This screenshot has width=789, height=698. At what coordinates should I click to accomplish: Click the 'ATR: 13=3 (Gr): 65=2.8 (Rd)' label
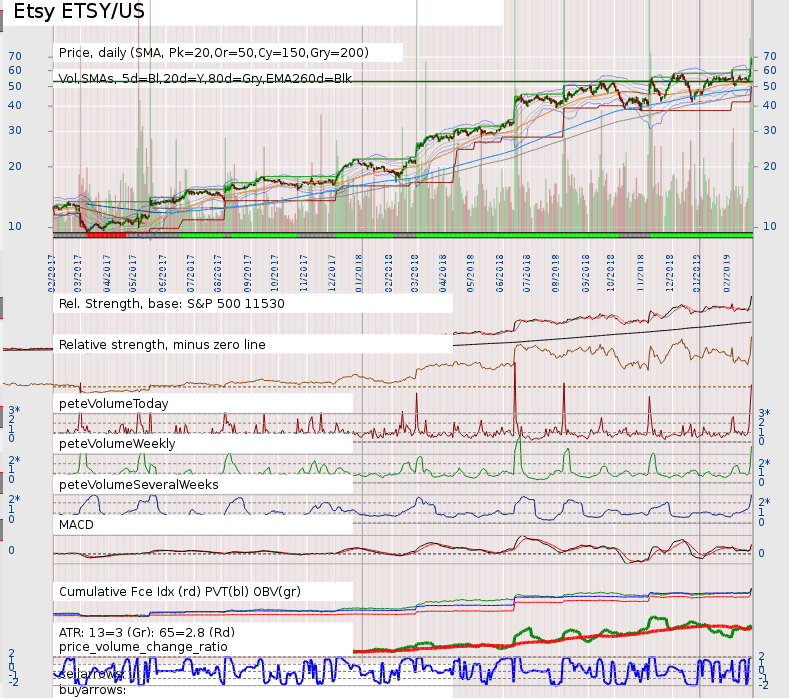(x=147, y=633)
